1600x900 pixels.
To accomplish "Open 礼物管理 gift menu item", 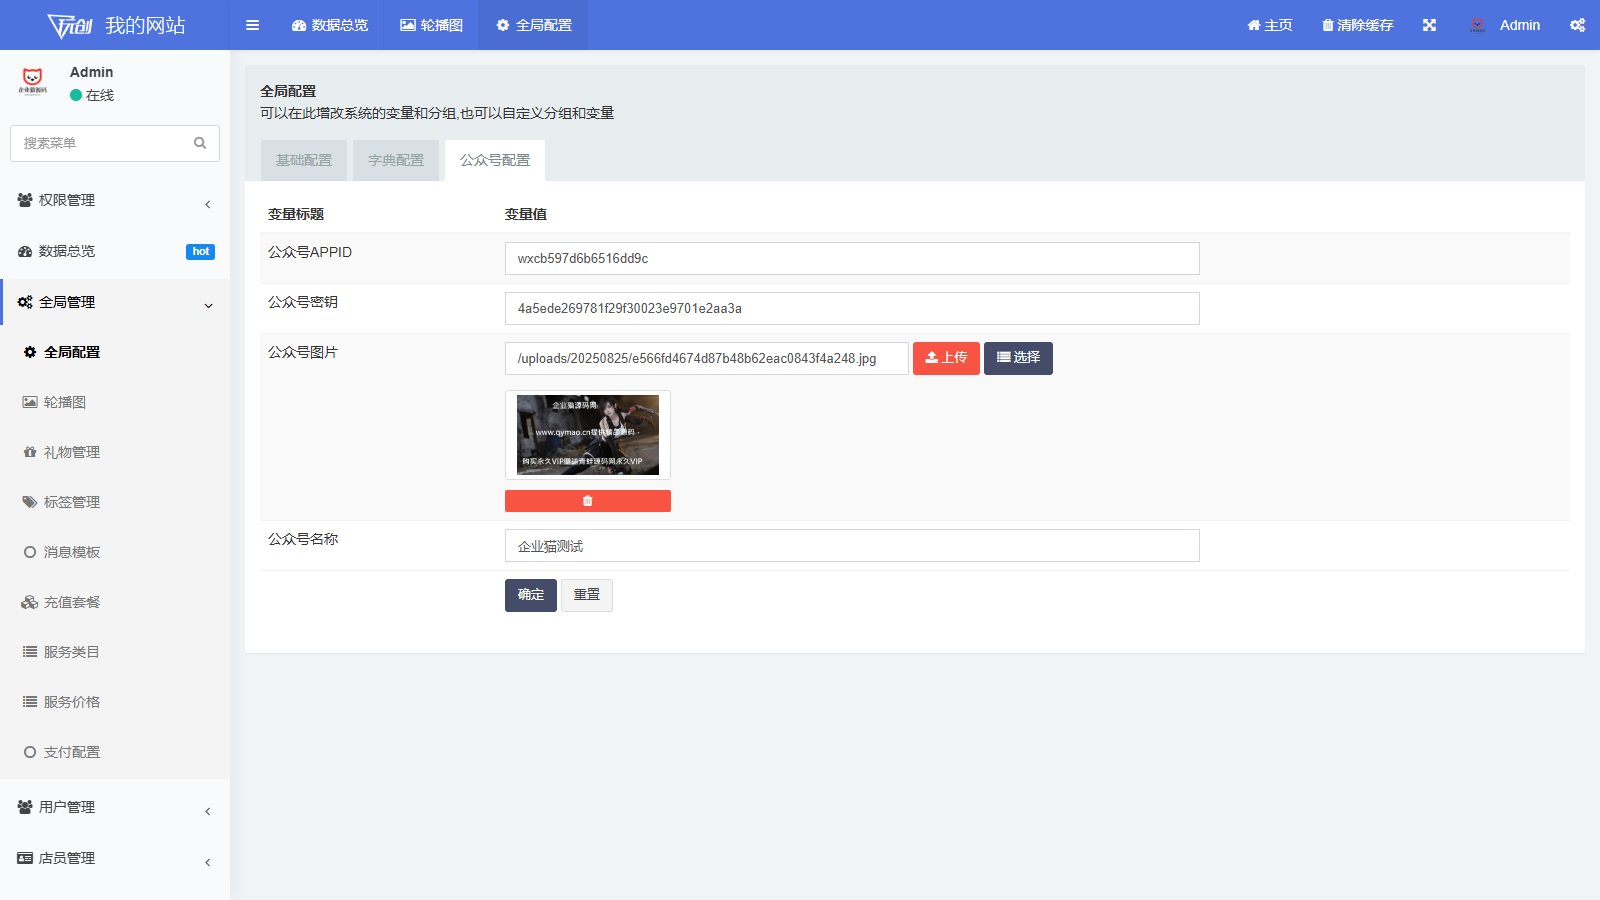I will coord(71,452).
